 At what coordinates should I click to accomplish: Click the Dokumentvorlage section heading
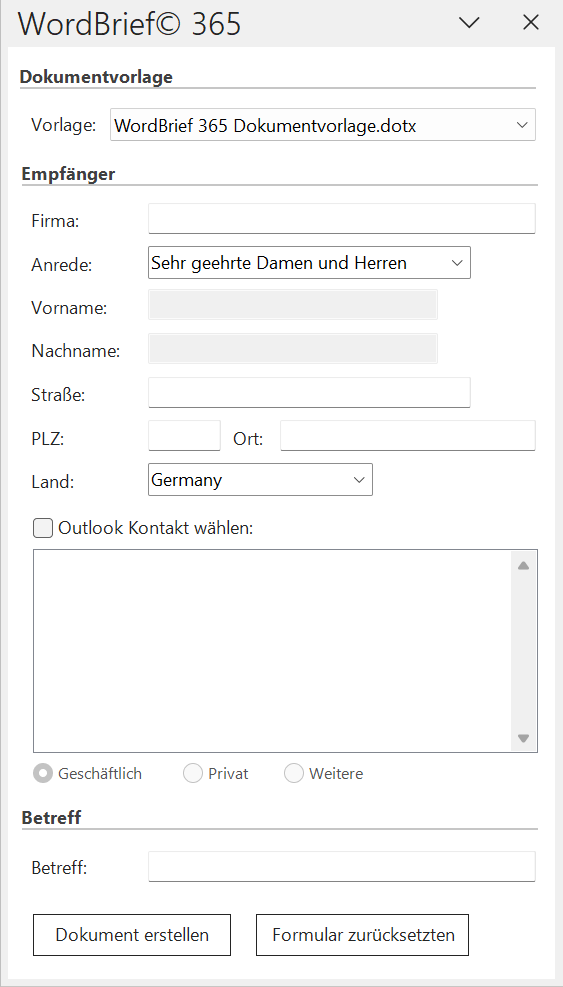point(96,77)
